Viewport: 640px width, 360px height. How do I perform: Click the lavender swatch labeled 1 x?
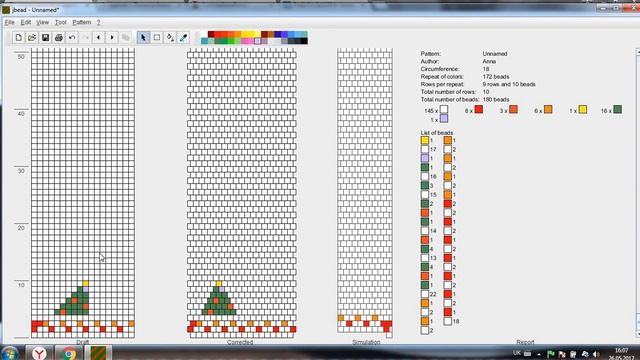coord(444,119)
